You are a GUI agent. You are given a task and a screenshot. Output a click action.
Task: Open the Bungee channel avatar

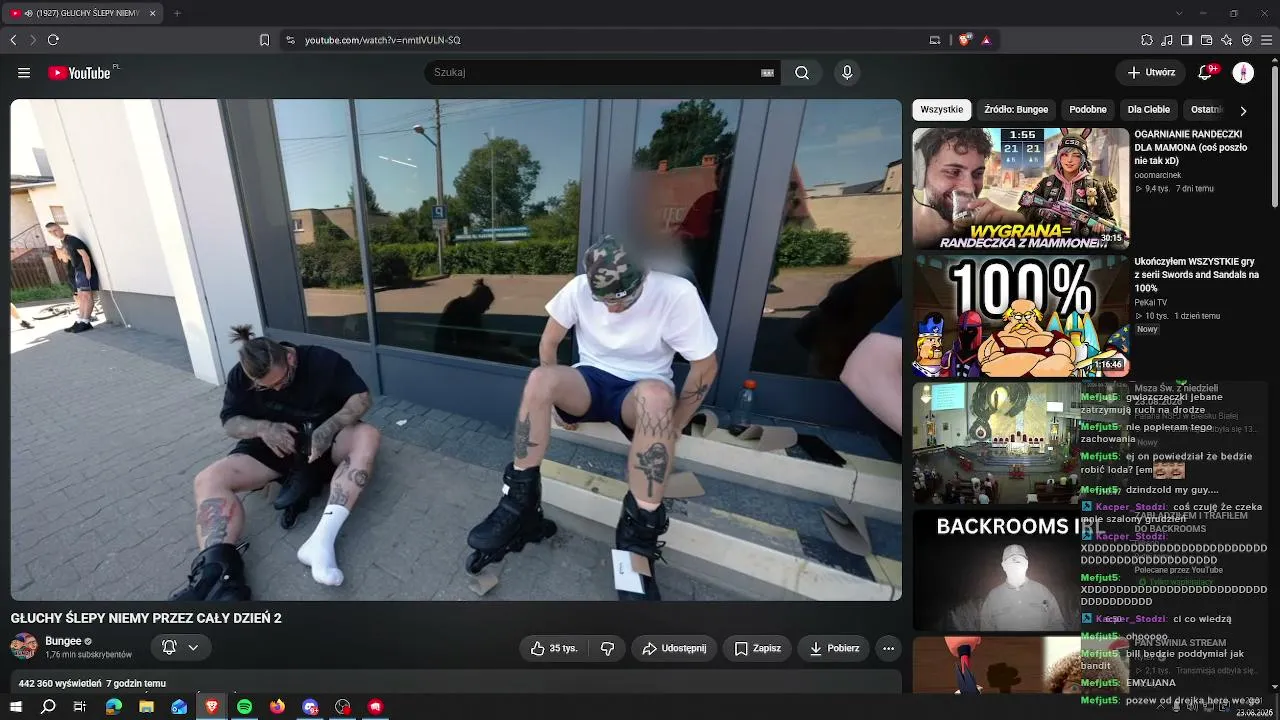24,647
